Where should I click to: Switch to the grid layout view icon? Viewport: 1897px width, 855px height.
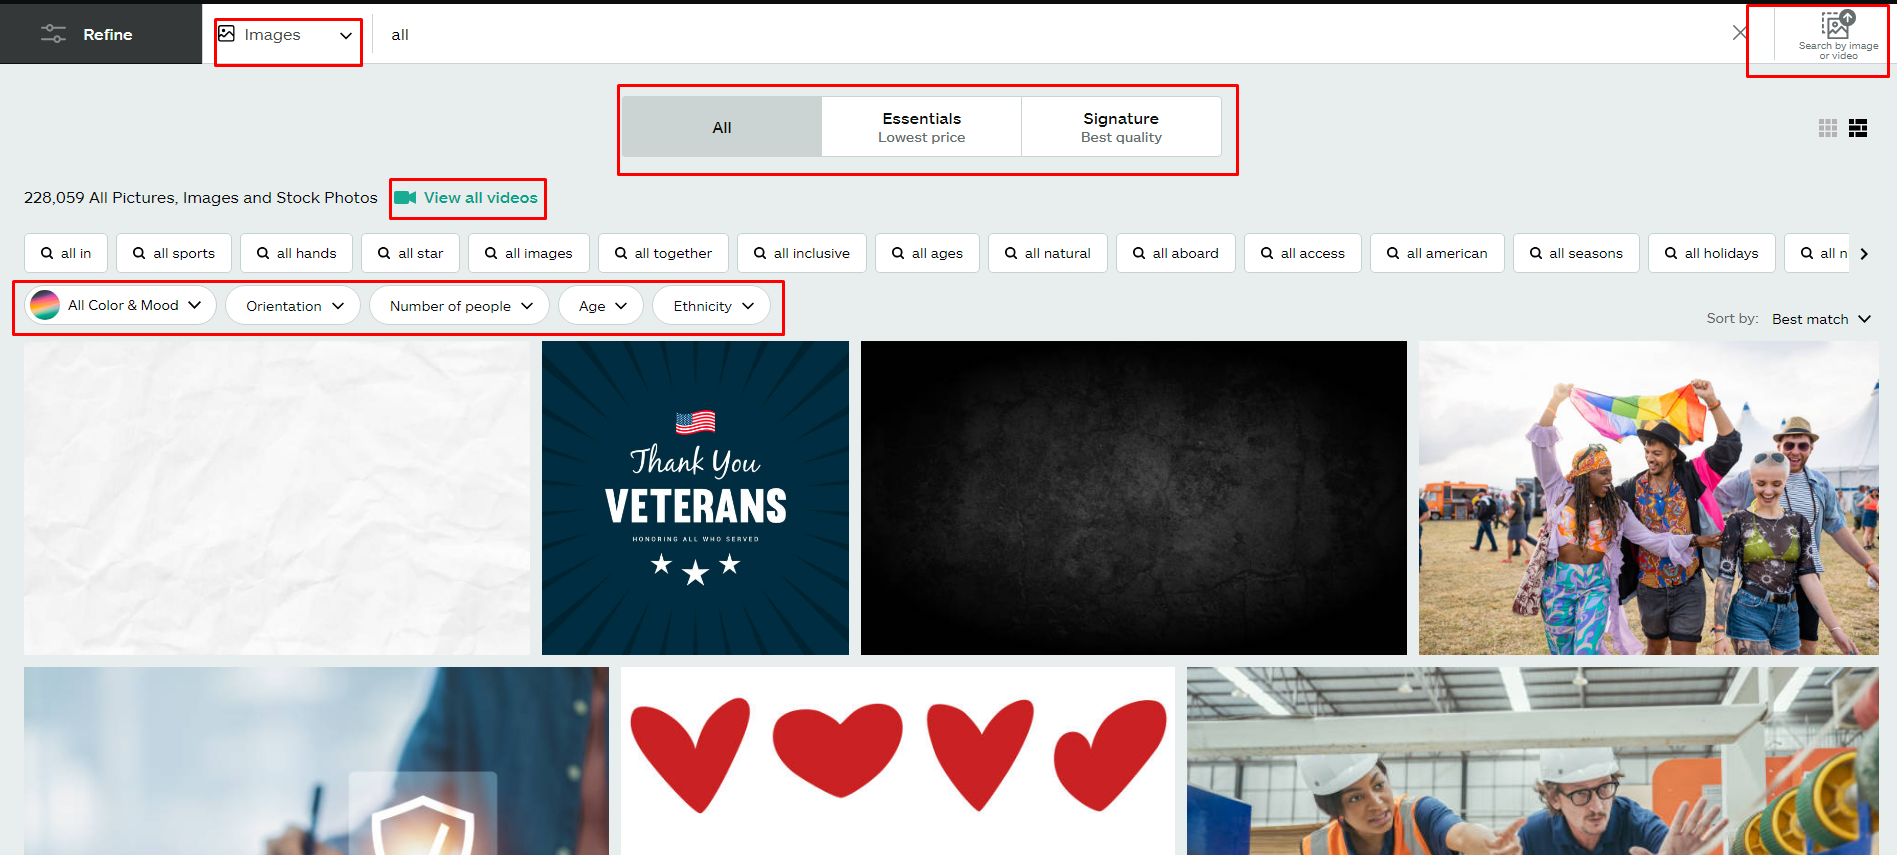click(1827, 128)
